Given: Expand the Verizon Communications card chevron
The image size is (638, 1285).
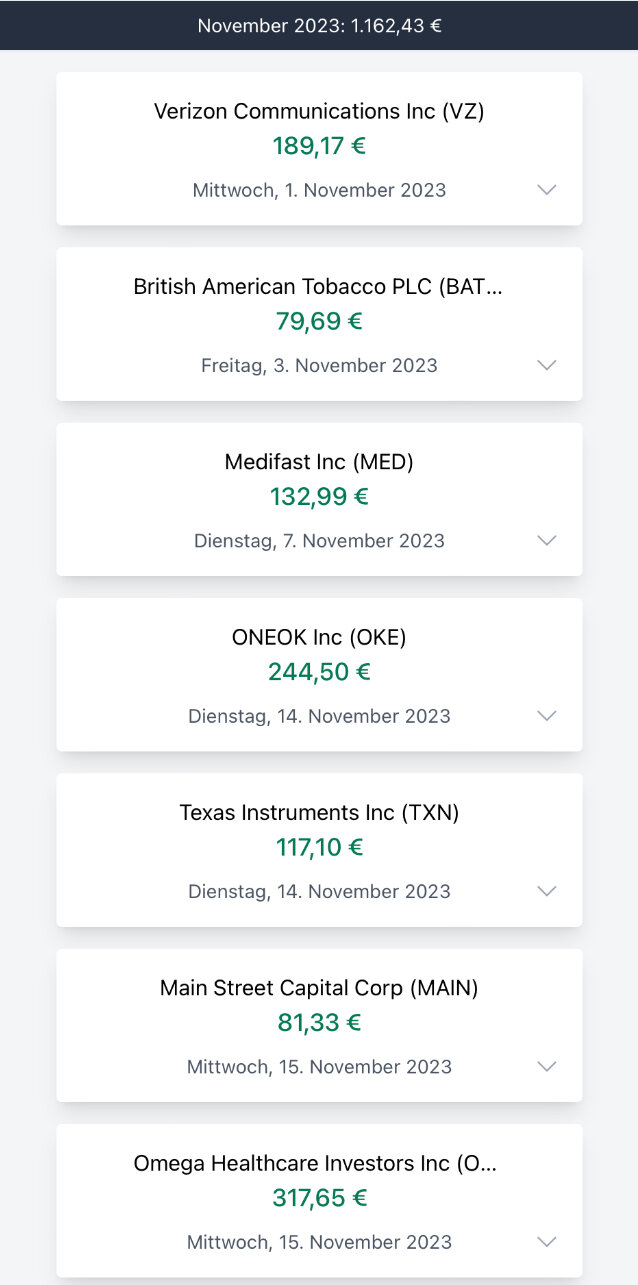Looking at the screenshot, I should point(546,190).
